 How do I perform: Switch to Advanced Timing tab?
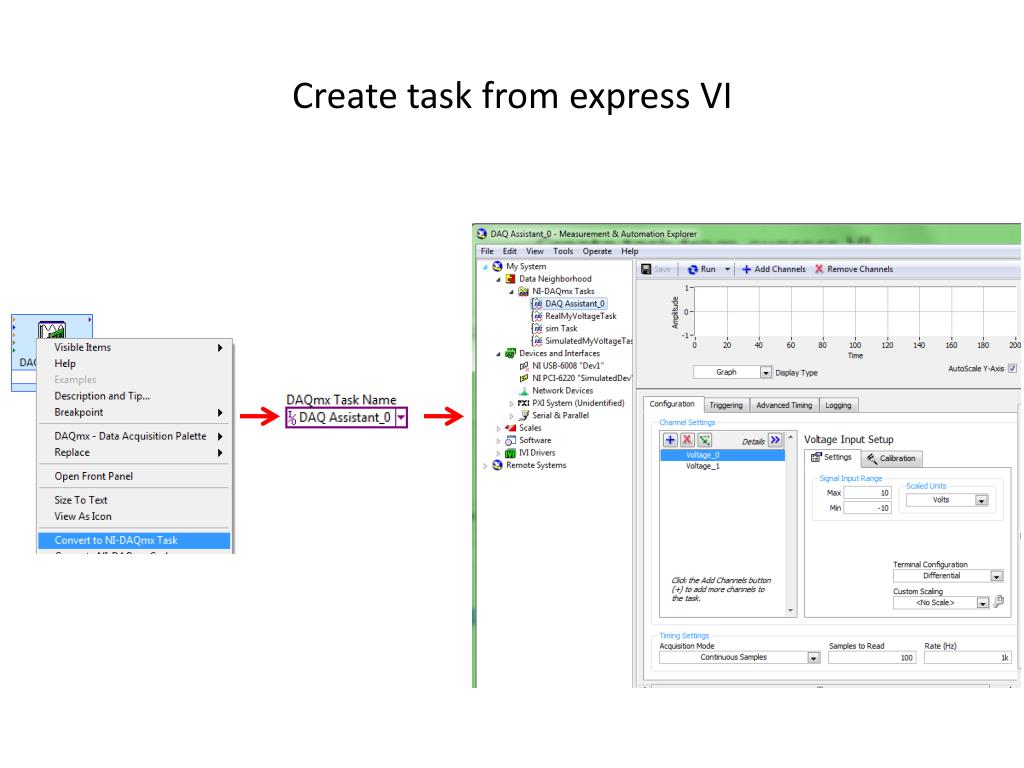tap(784, 406)
